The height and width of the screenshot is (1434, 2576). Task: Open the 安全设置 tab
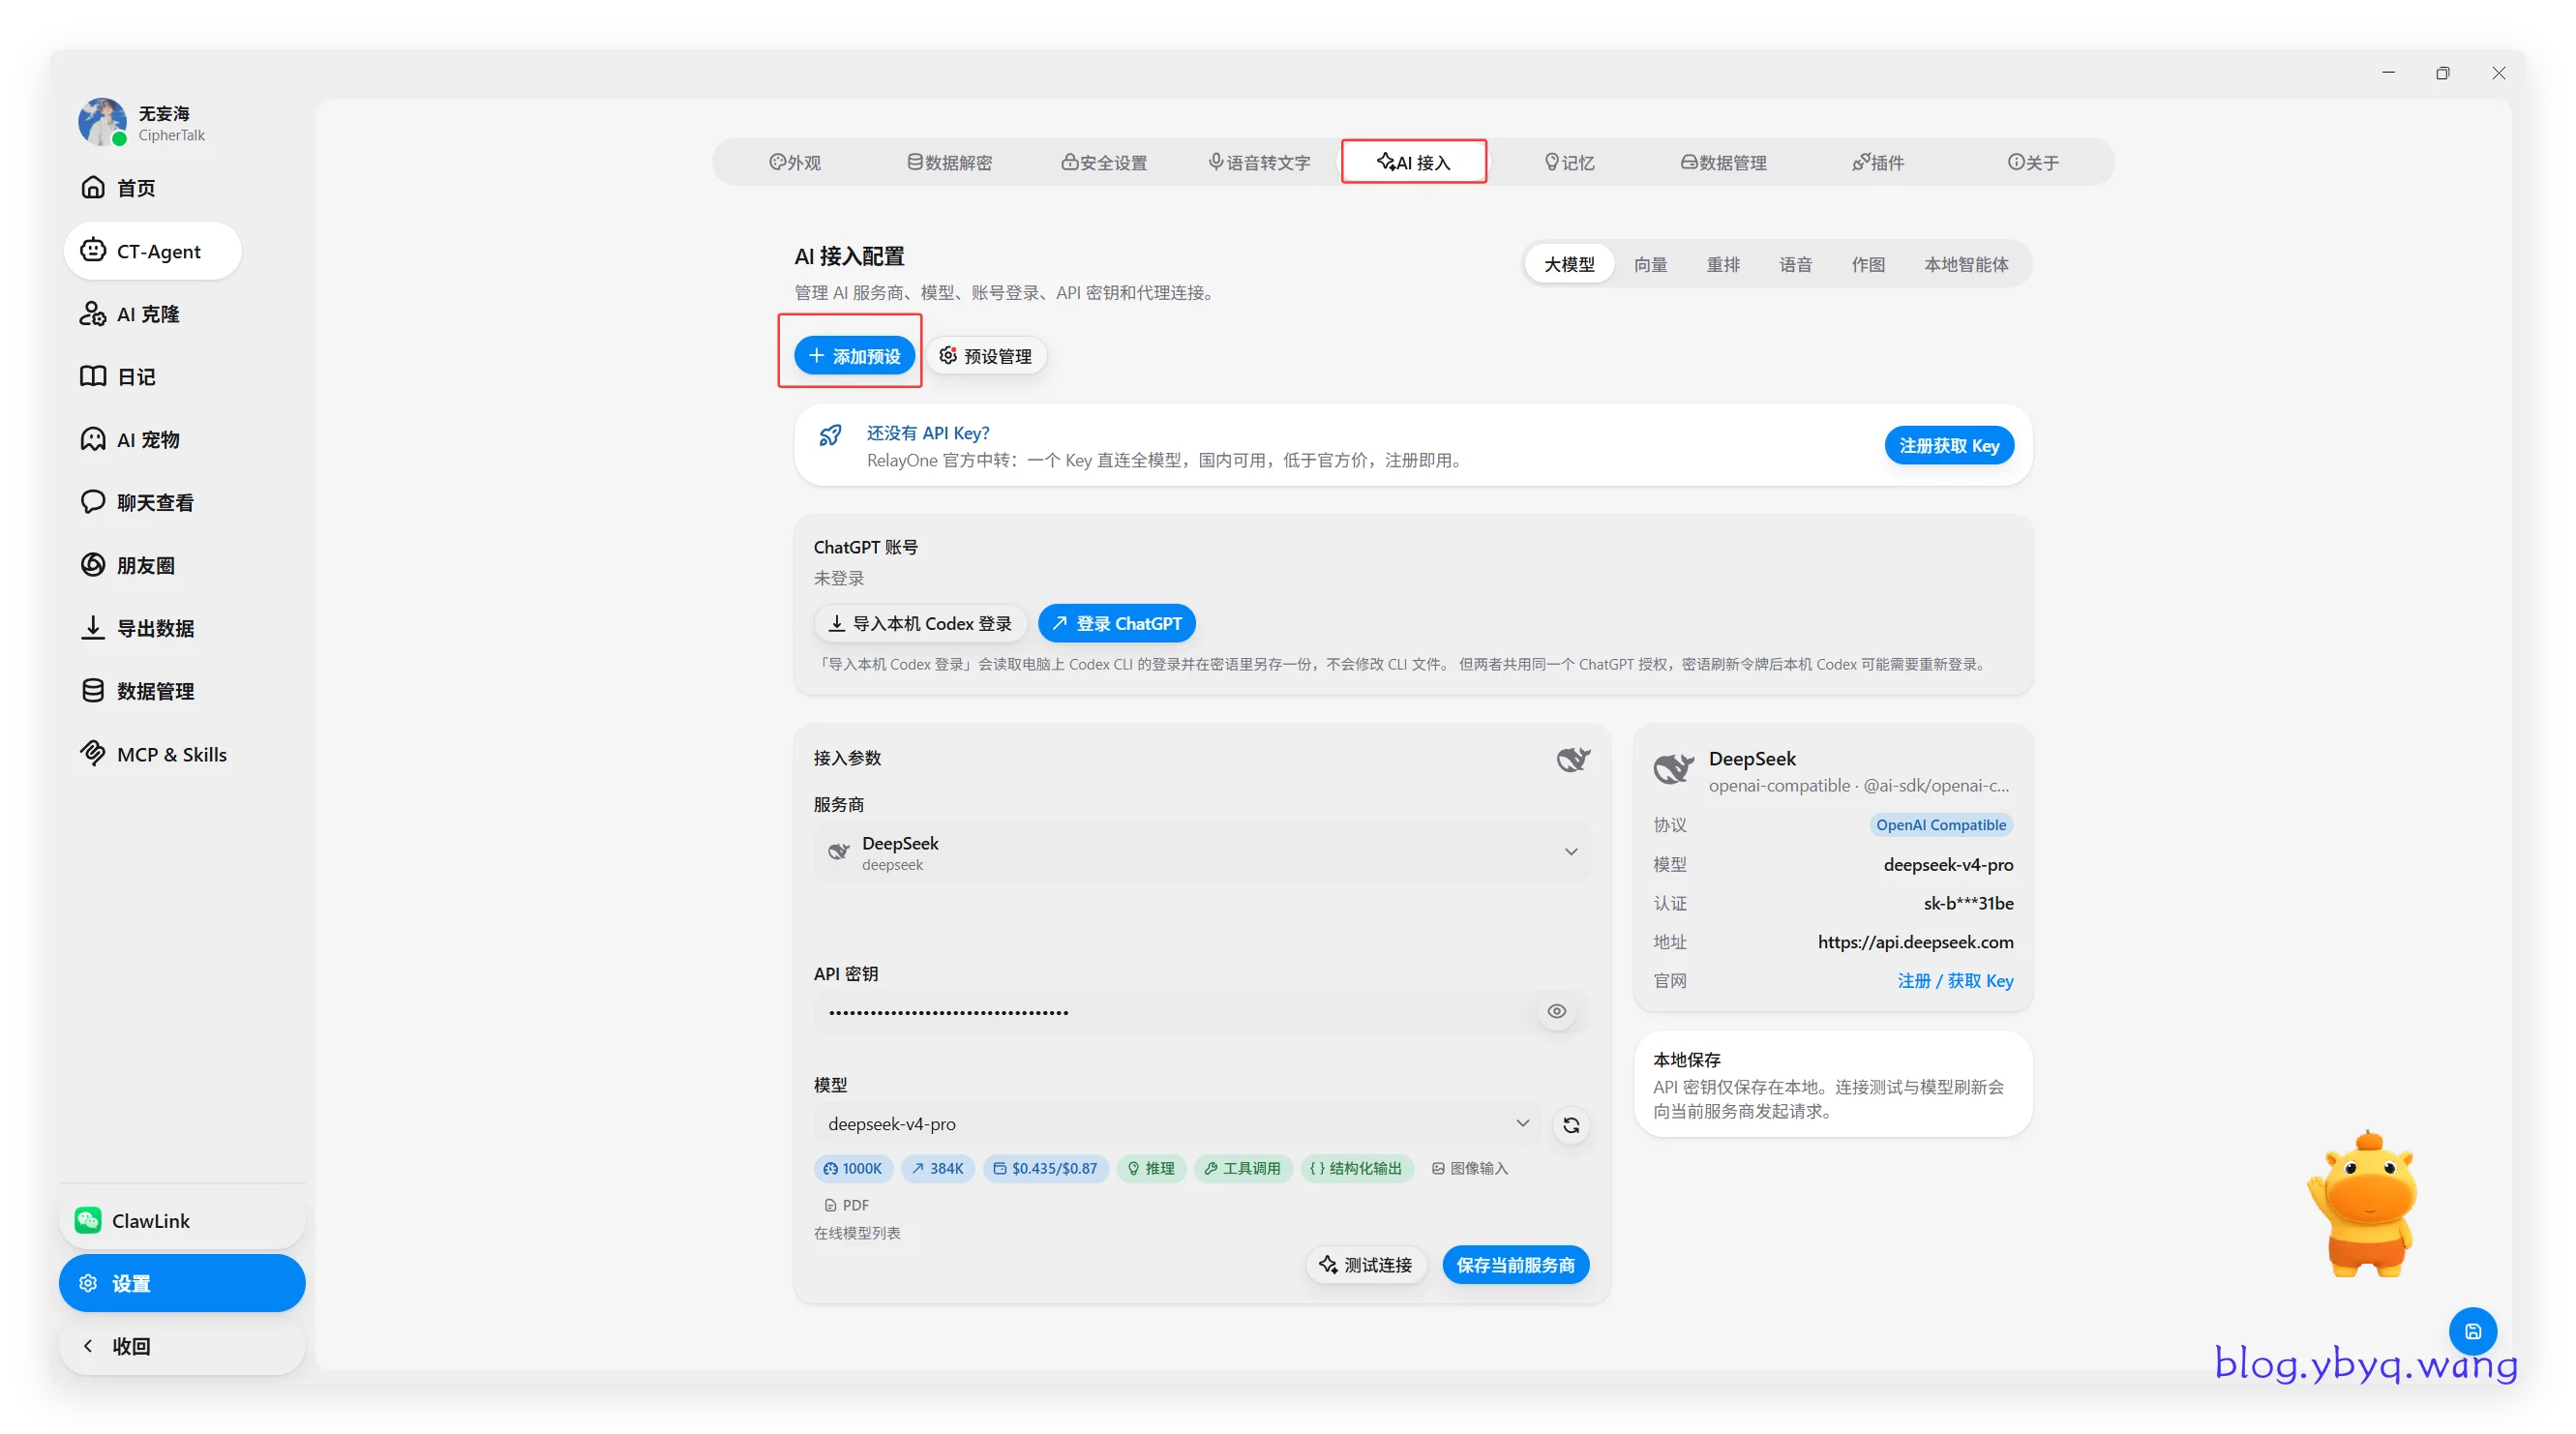tap(1104, 163)
